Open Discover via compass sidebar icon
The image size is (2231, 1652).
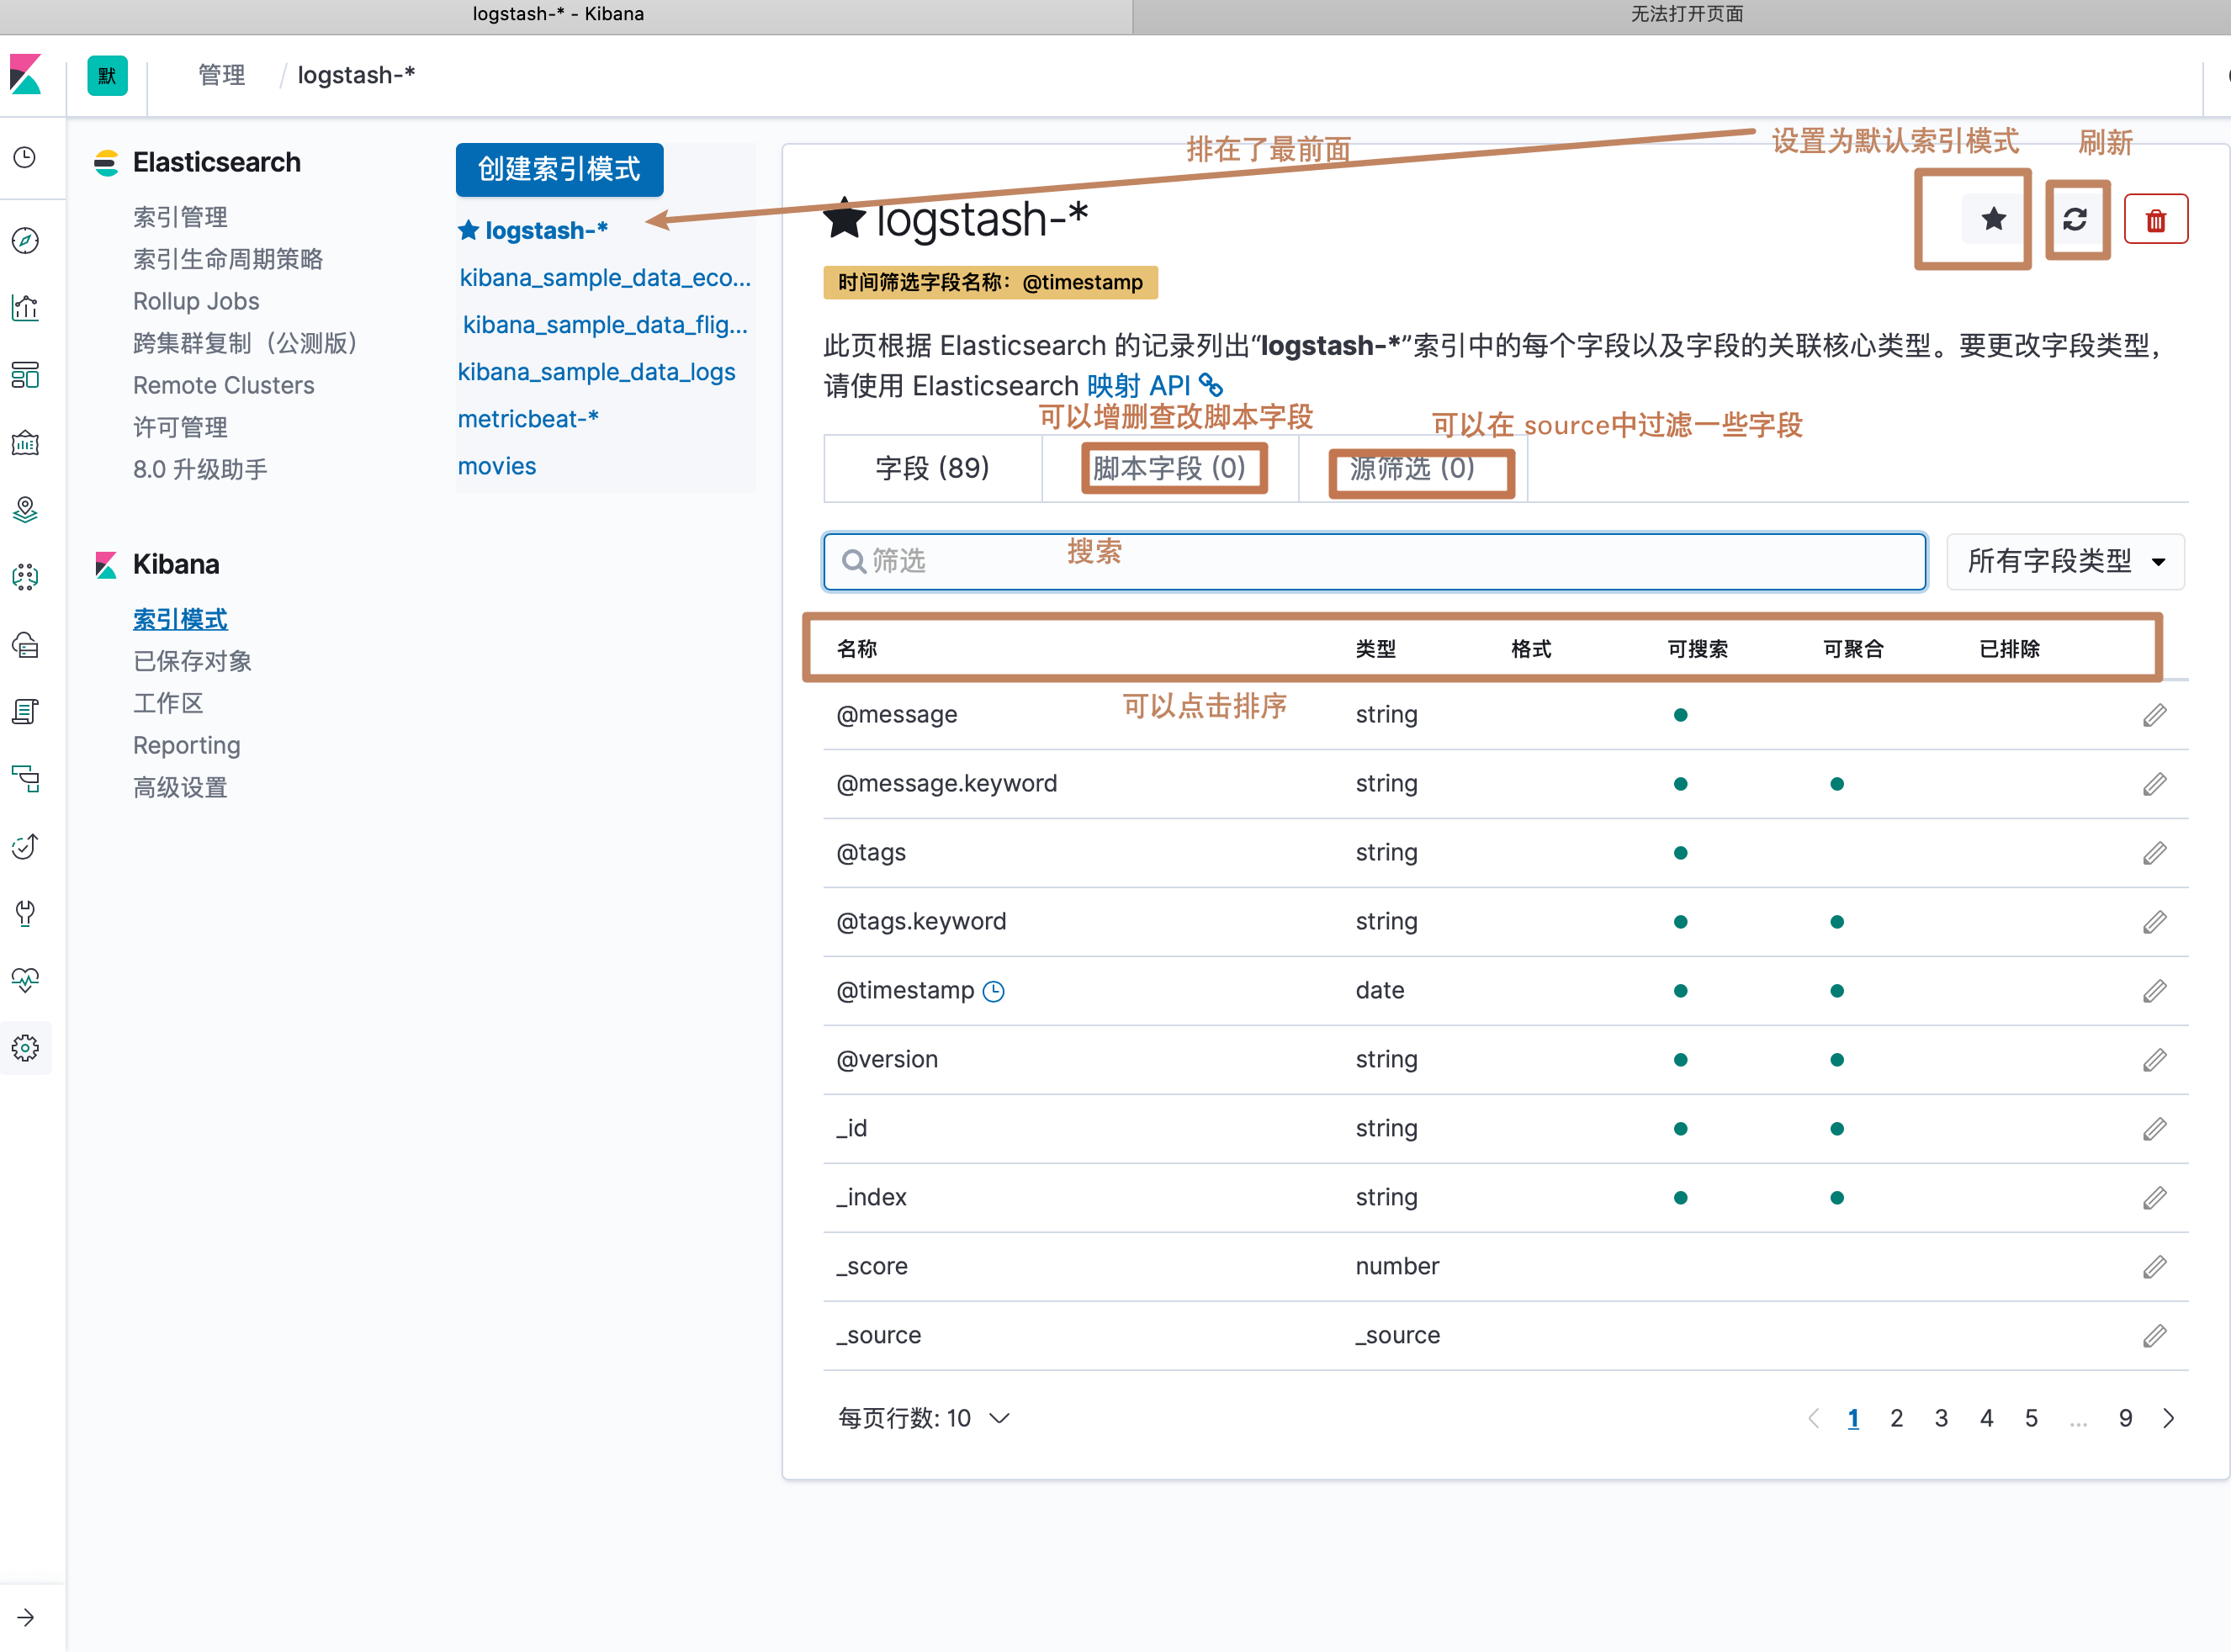(26, 240)
